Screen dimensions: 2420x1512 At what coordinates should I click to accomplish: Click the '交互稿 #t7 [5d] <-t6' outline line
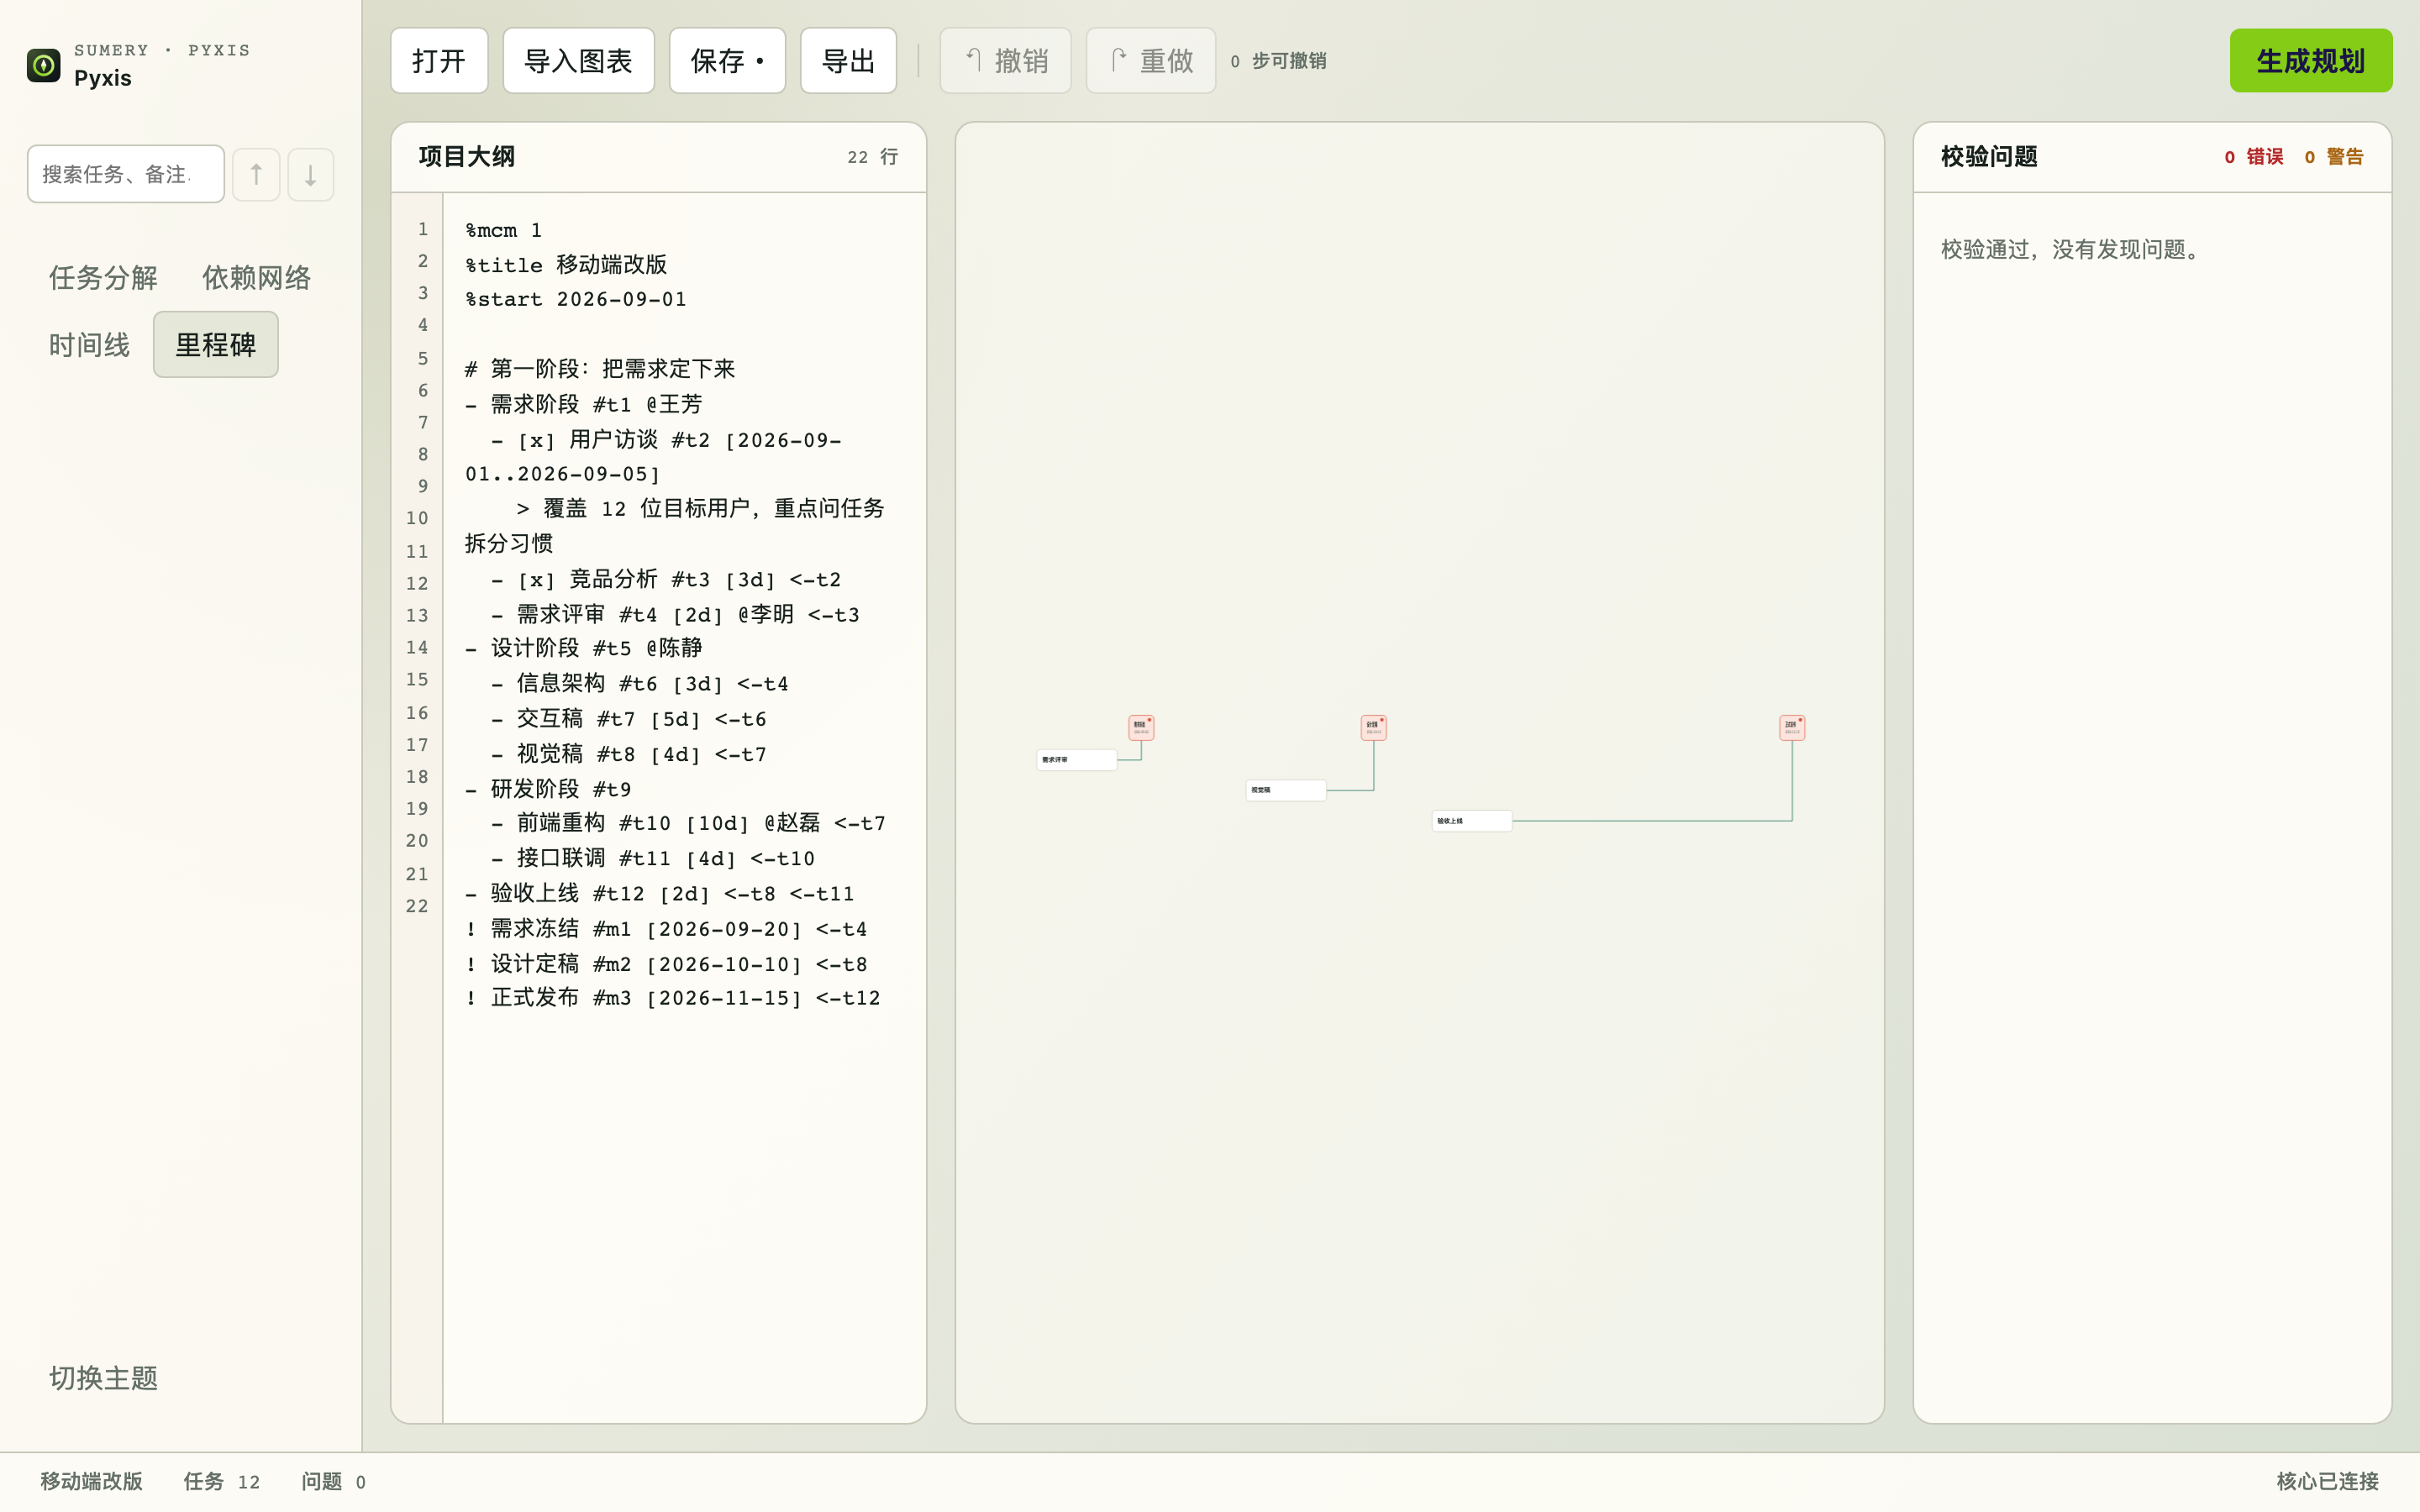coord(629,719)
